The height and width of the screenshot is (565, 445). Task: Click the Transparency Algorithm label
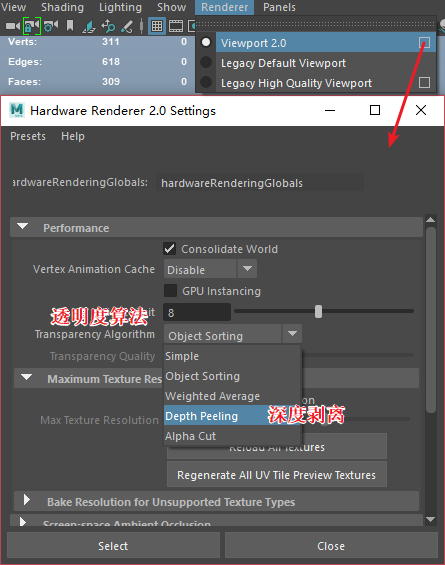(95, 334)
